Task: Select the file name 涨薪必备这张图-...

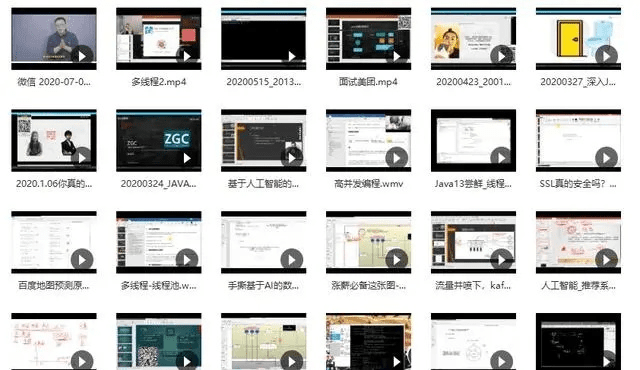Action: coord(369,286)
